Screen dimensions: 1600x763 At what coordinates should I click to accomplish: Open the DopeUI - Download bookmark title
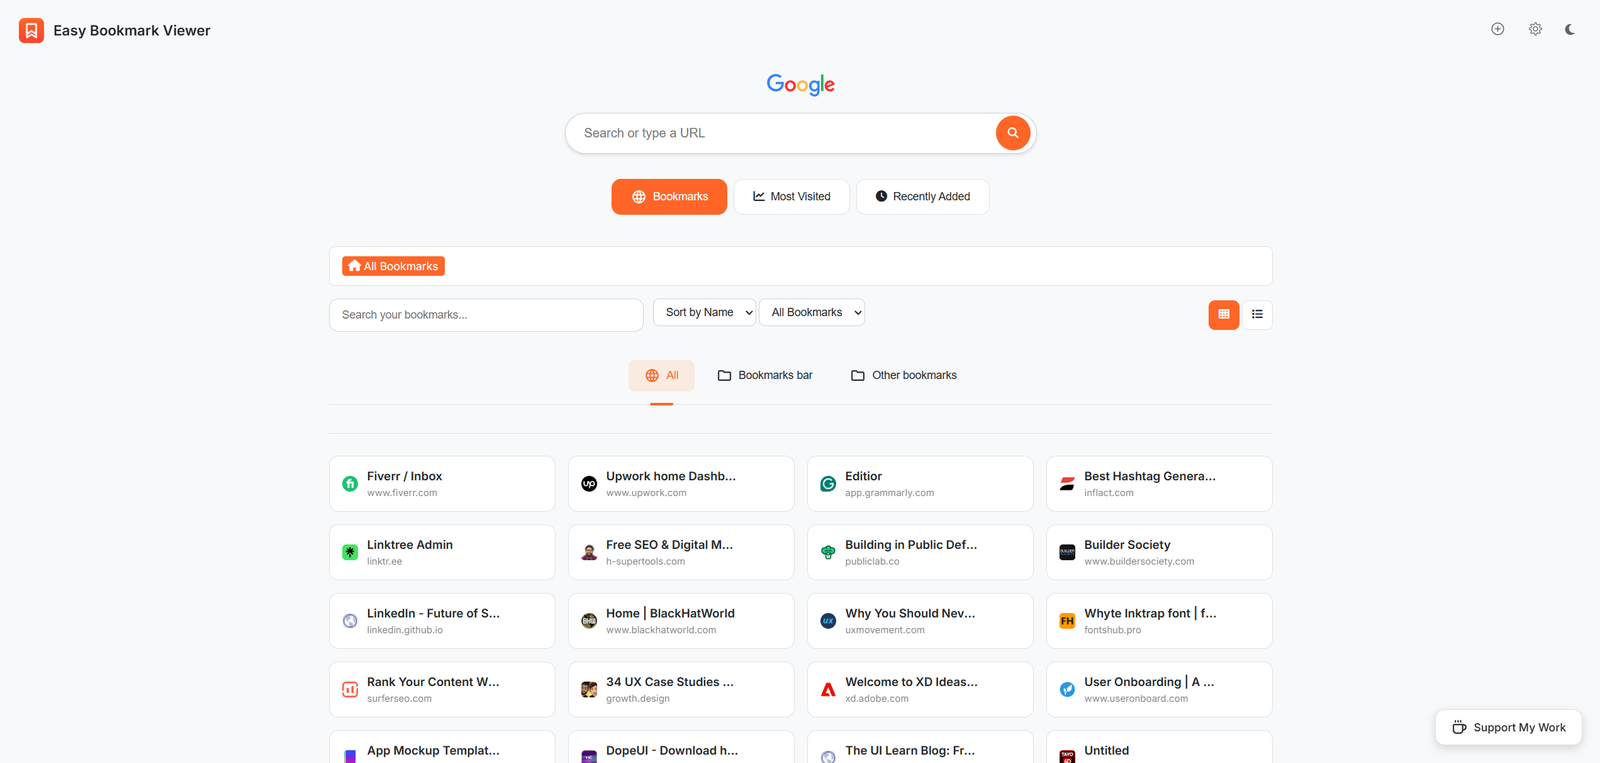(672, 750)
